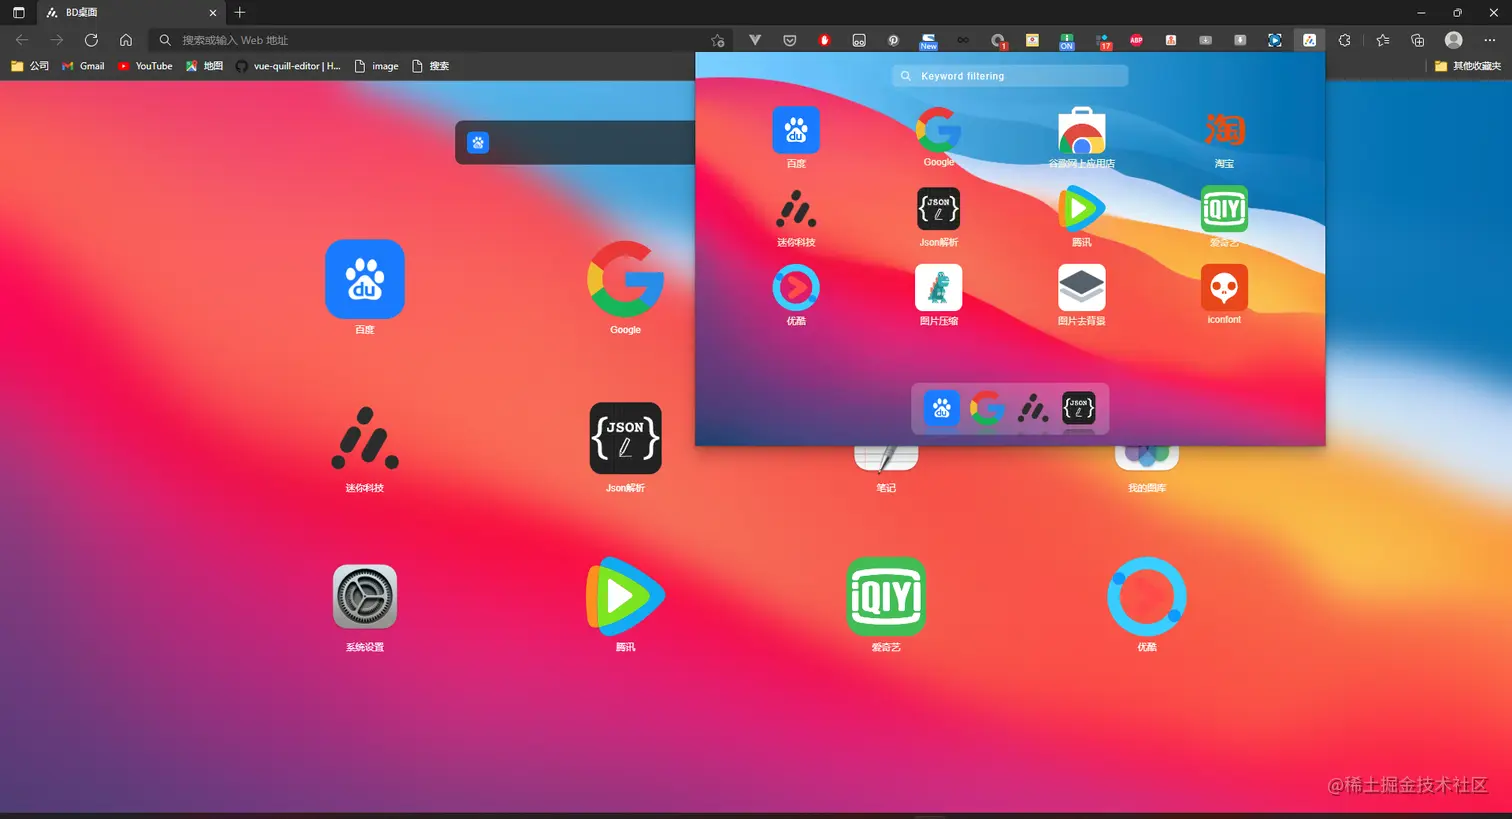The height and width of the screenshot is (819, 1512).
Task: Open YouTube bookmark
Action: coord(145,66)
